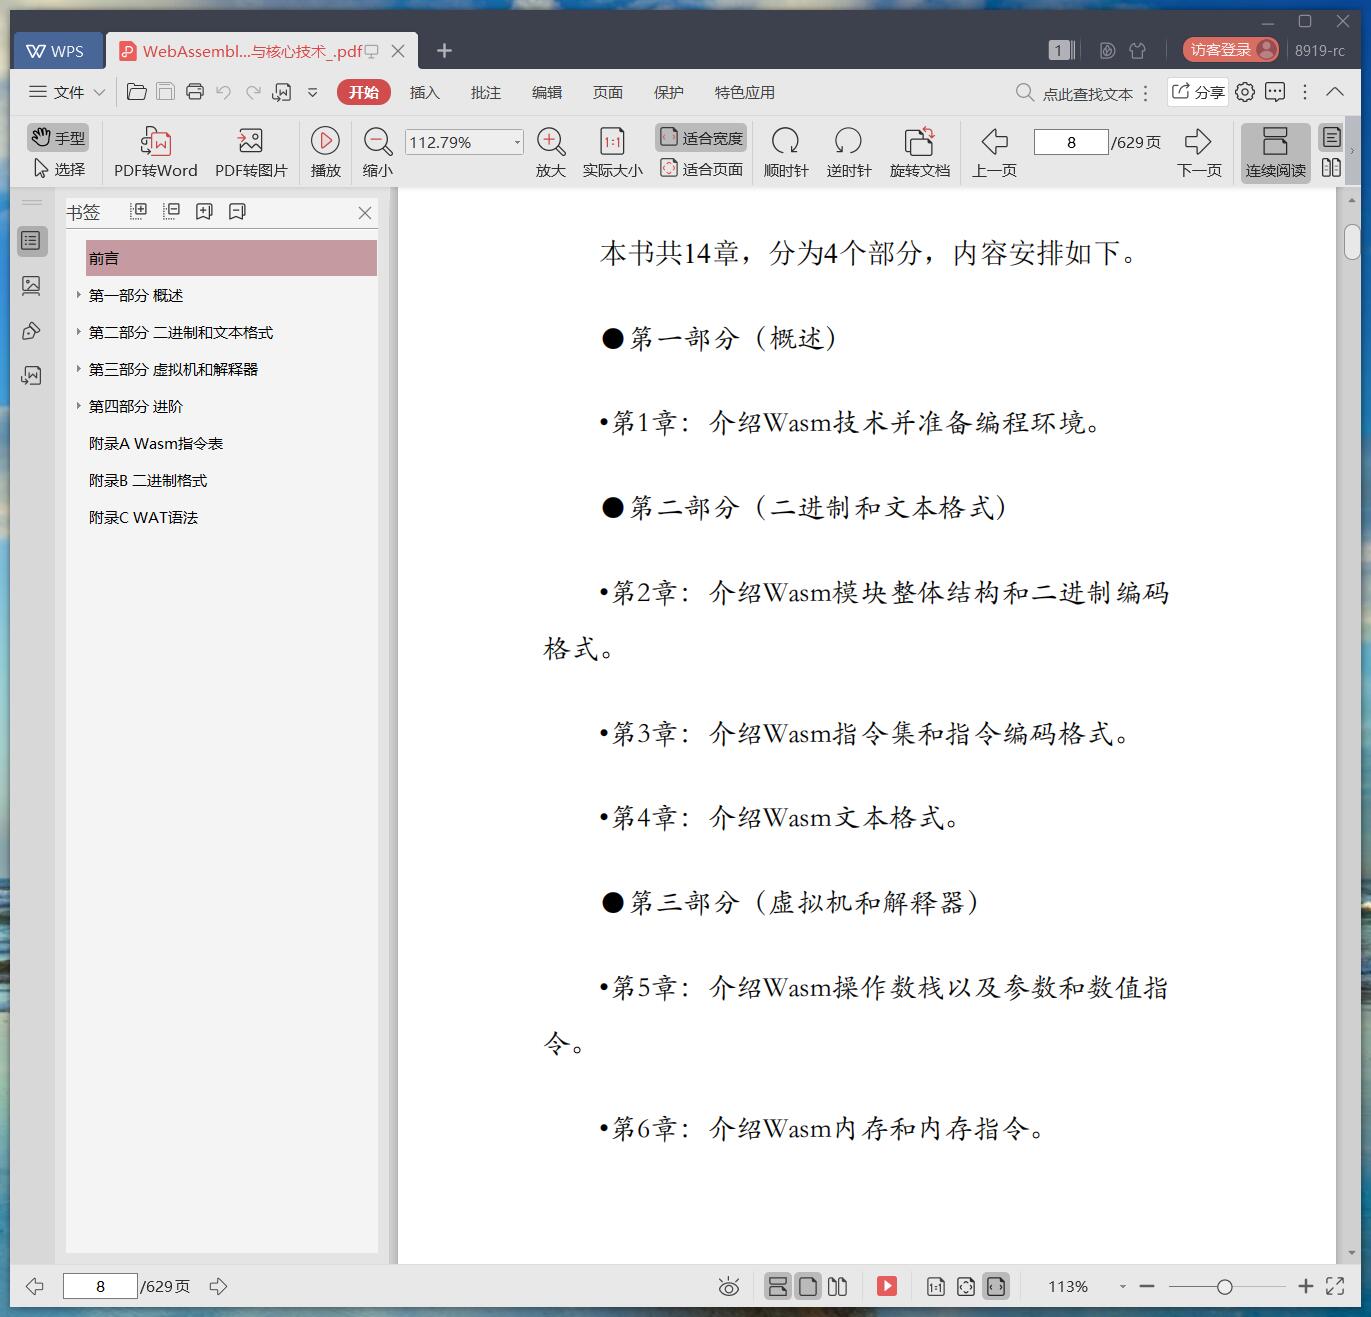
Task: Add a new bookmark icon
Action: click(x=204, y=211)
